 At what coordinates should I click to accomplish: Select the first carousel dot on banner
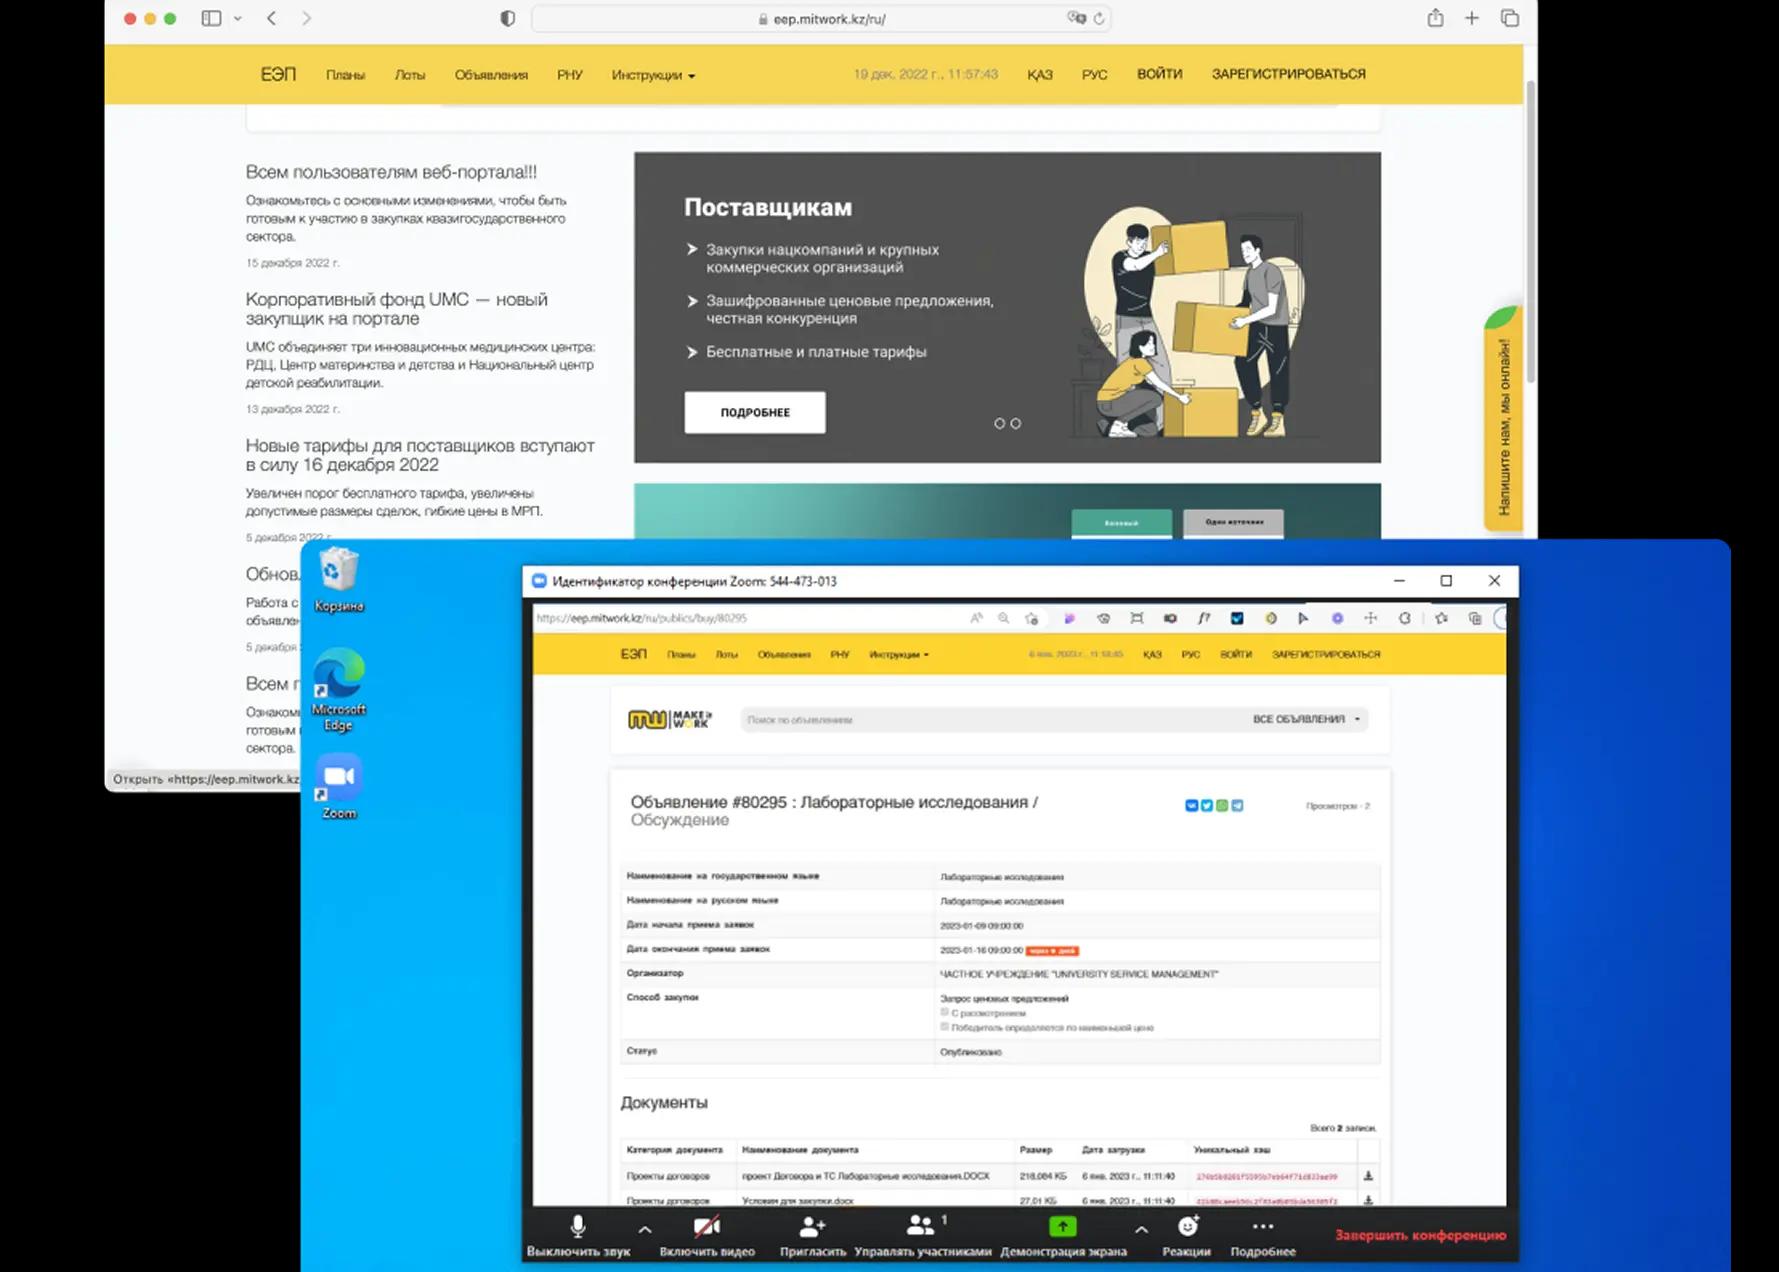(x=999, y=424)
